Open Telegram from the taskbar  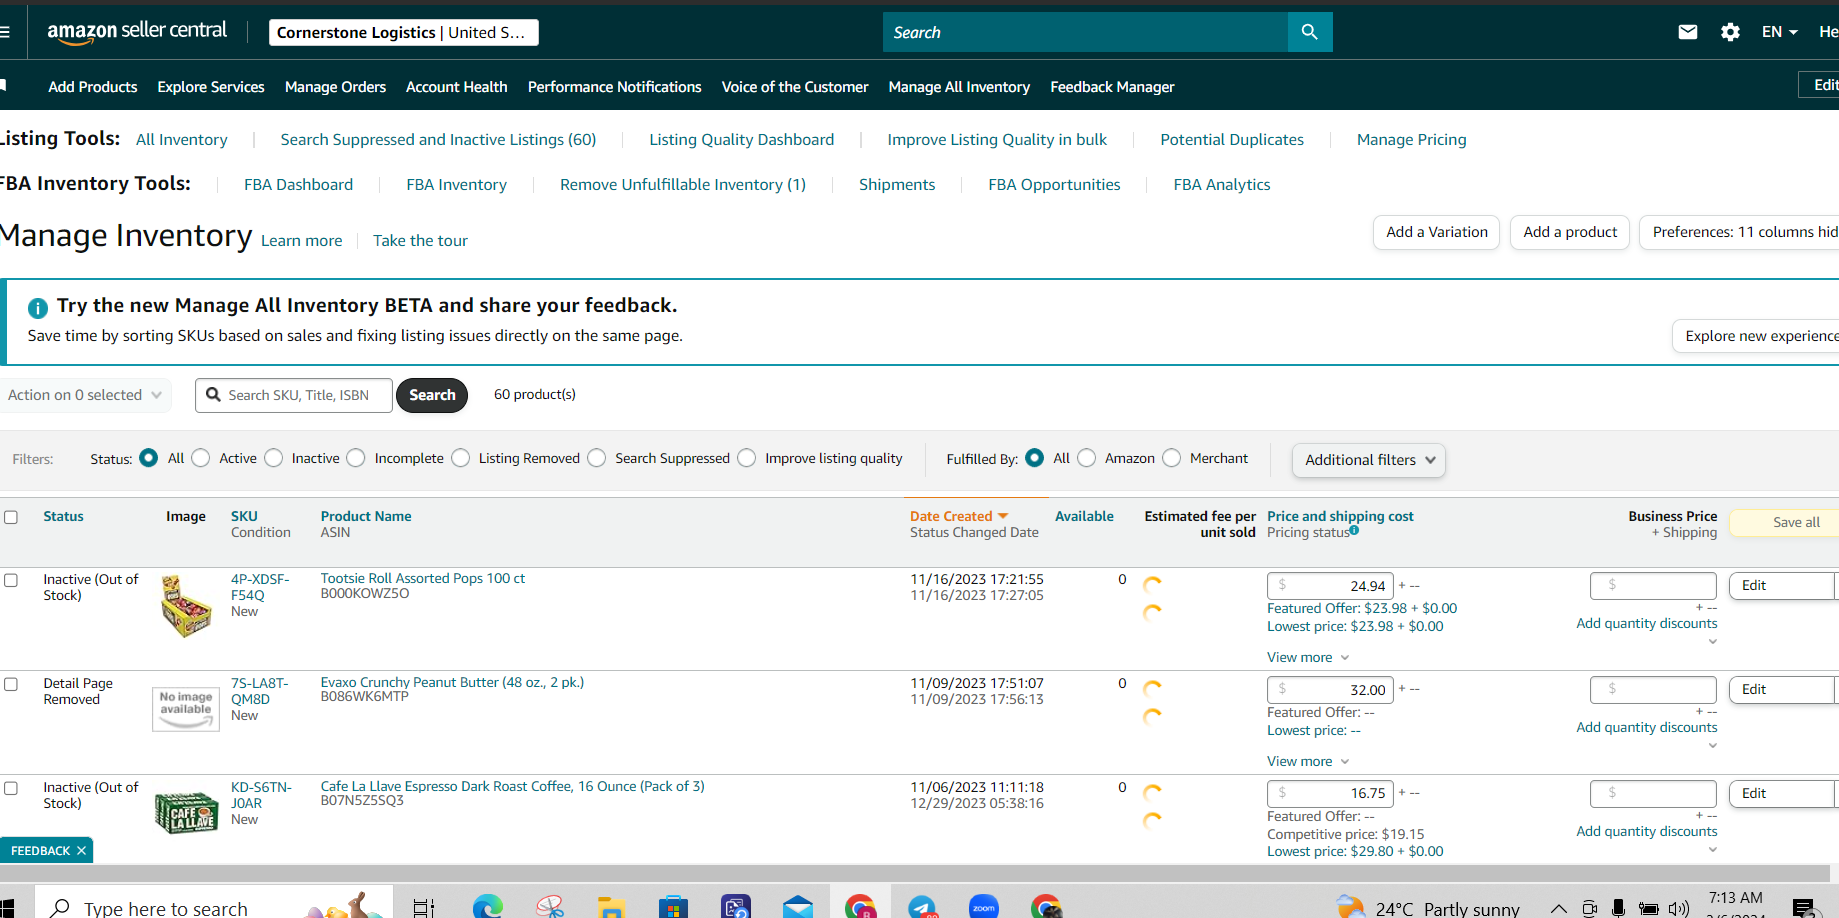(x=922, y=907)
